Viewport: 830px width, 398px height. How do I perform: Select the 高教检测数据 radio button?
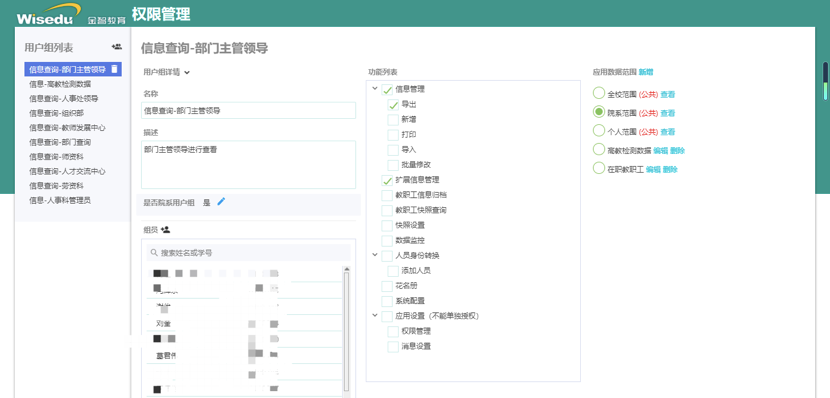coord(599,149)
